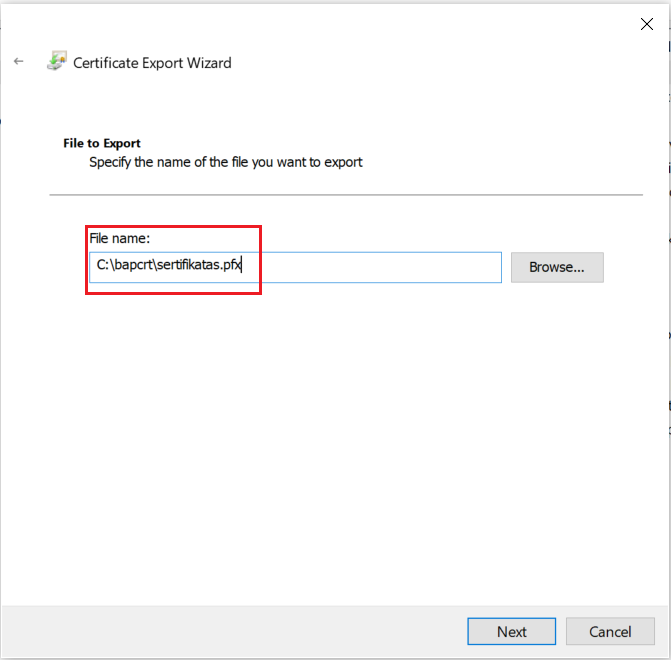The image size is (672, 661).
Task: Click the back arrow in the wizard header
Action: pos(18,62)
